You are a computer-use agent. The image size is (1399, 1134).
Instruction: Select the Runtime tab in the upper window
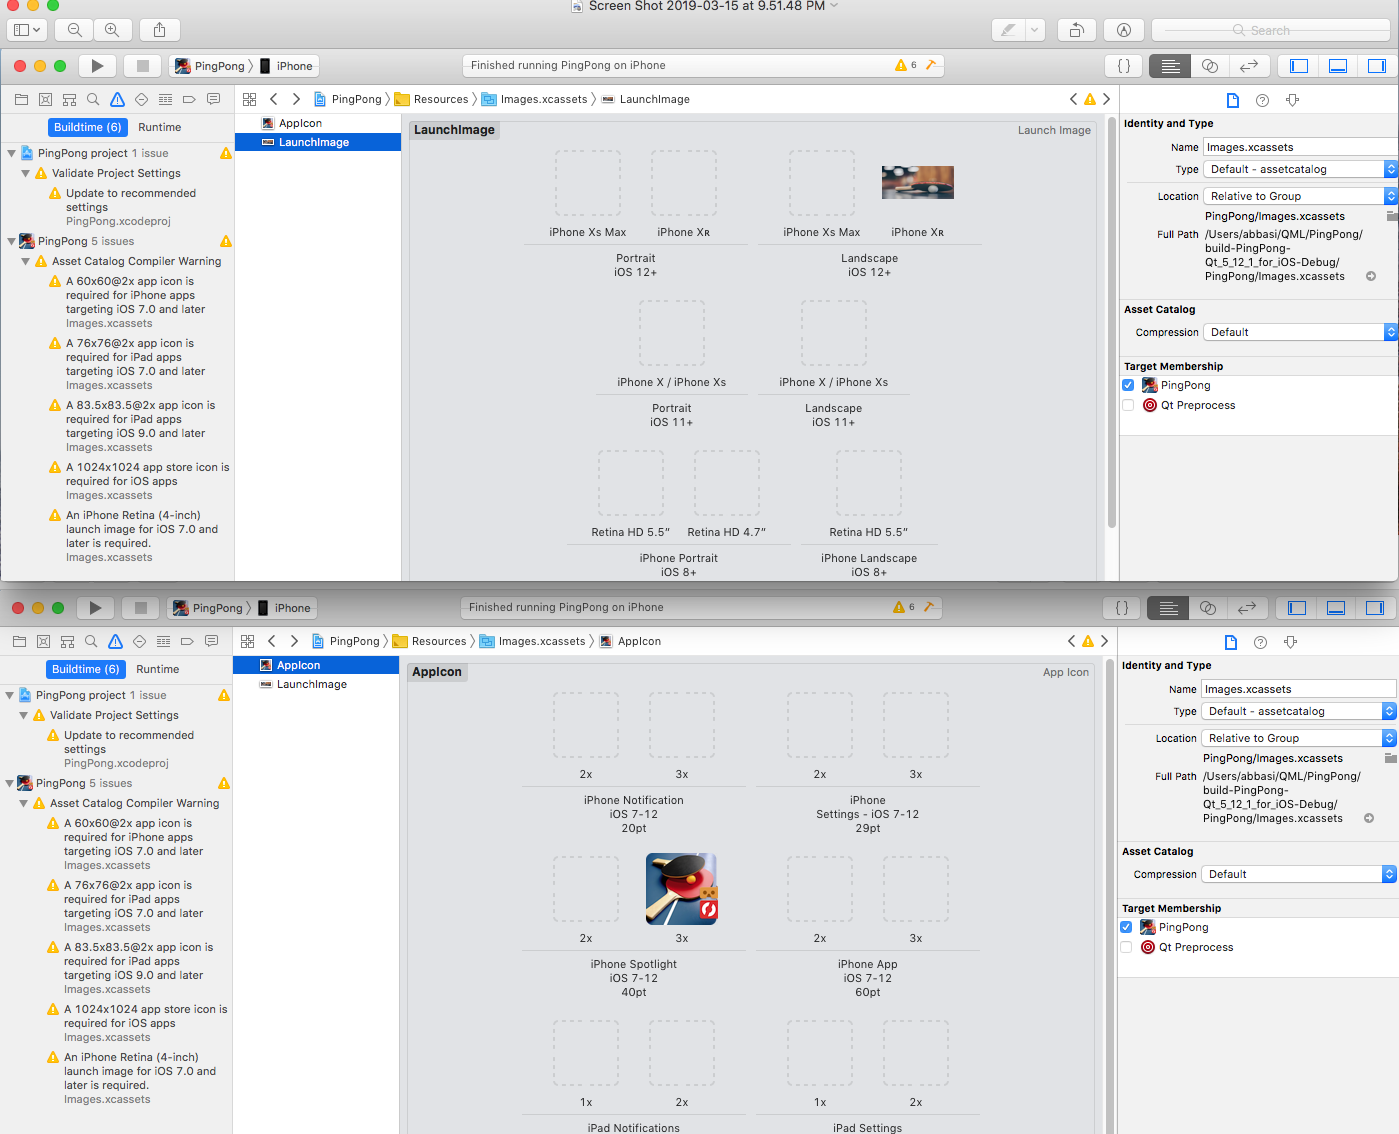coord(160,127)
